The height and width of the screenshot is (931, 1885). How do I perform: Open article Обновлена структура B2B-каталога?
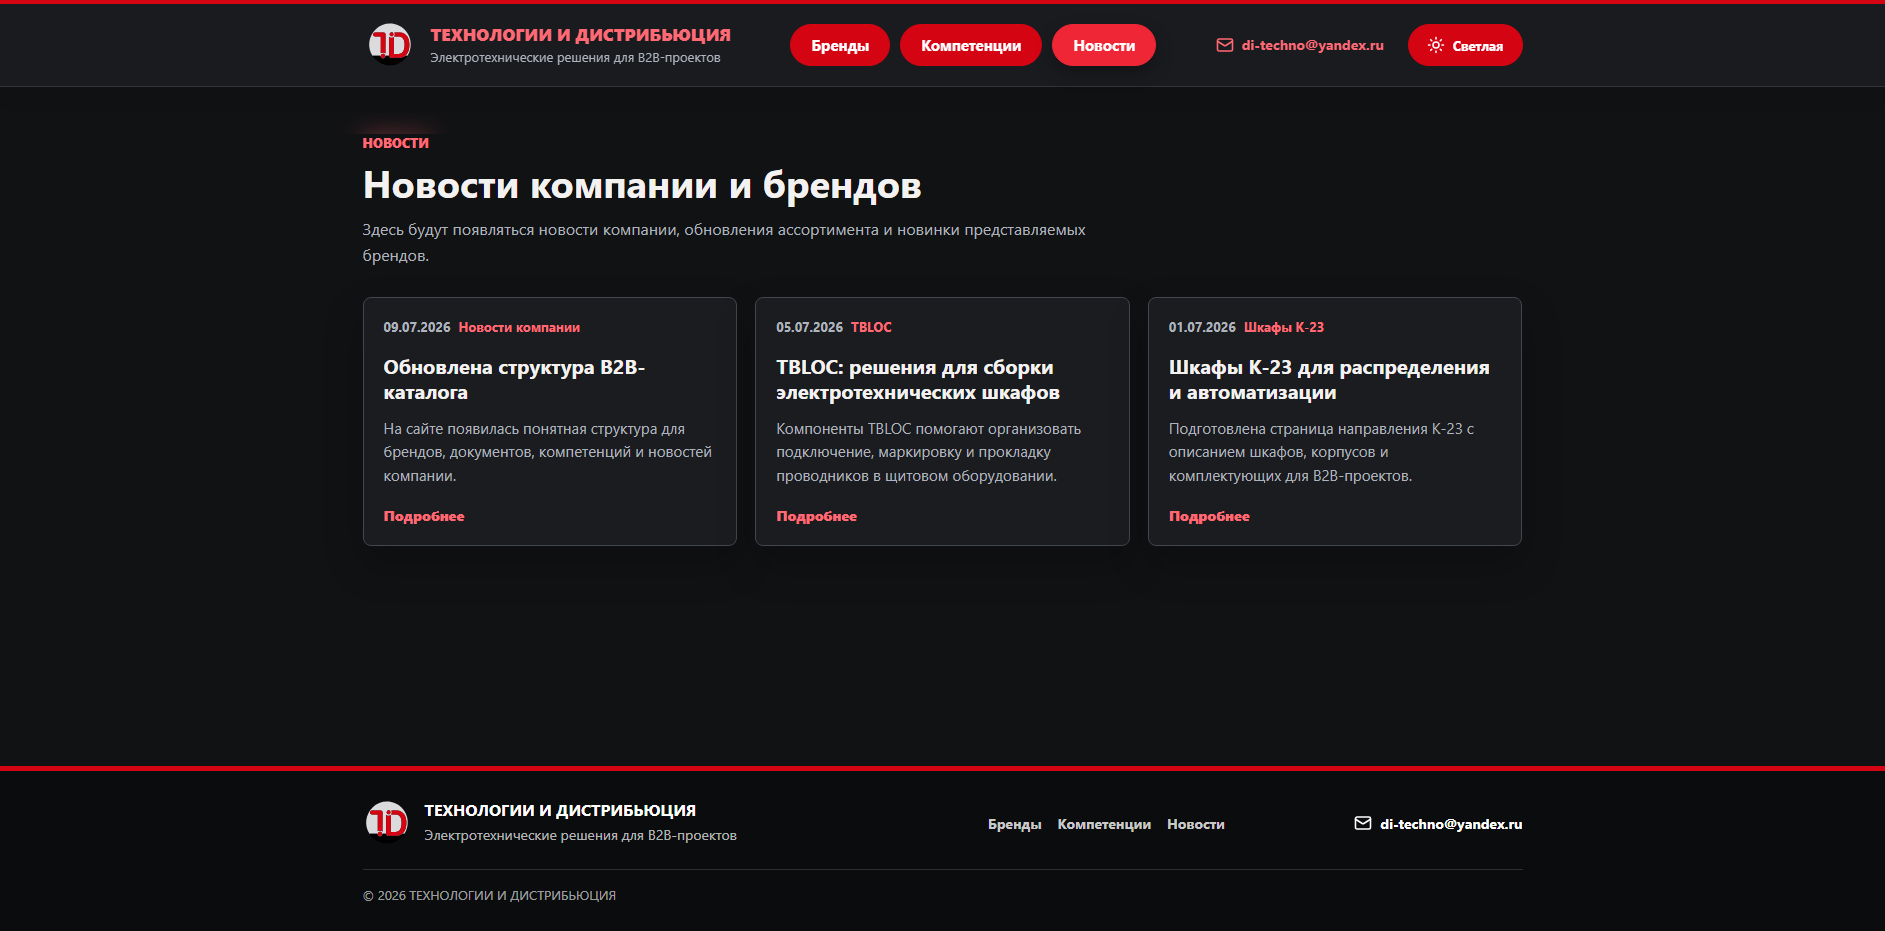tap(514, 380)
